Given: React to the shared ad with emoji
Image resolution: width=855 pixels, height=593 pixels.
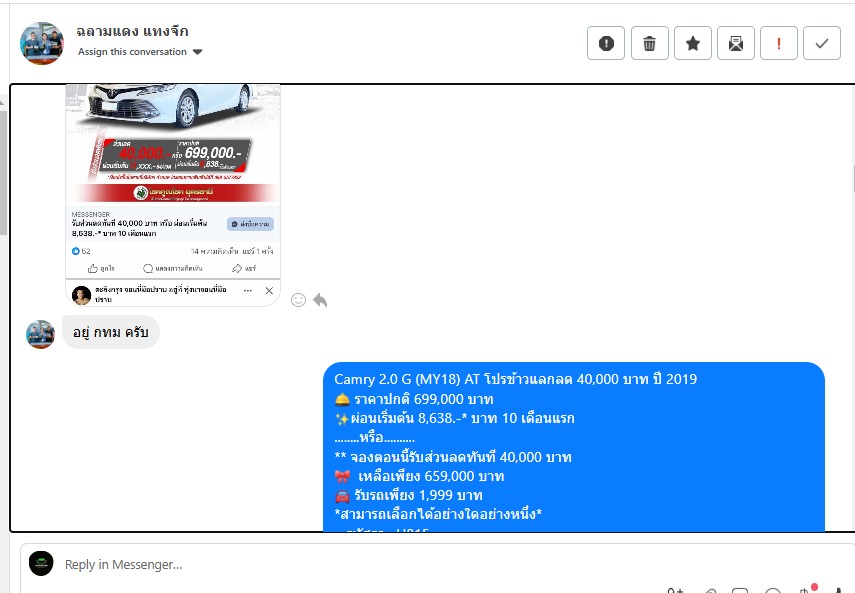Looking at the screenshot, I should point(298,300).
